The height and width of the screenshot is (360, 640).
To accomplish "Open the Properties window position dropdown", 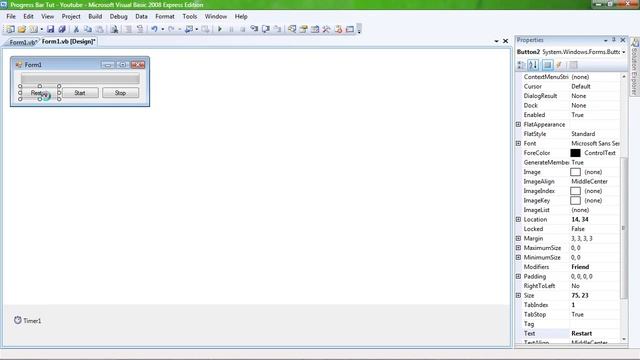I will [x=605, y=40].
